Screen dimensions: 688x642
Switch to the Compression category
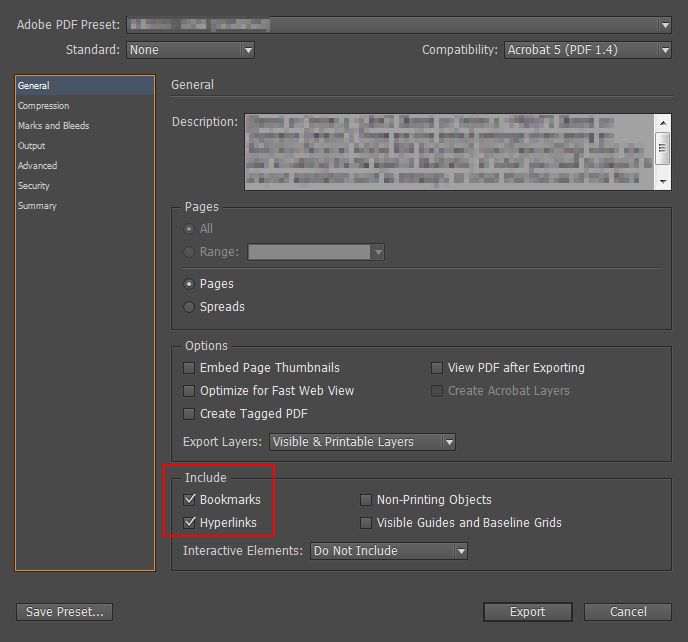pyautogui.click(x=43, y=106)
